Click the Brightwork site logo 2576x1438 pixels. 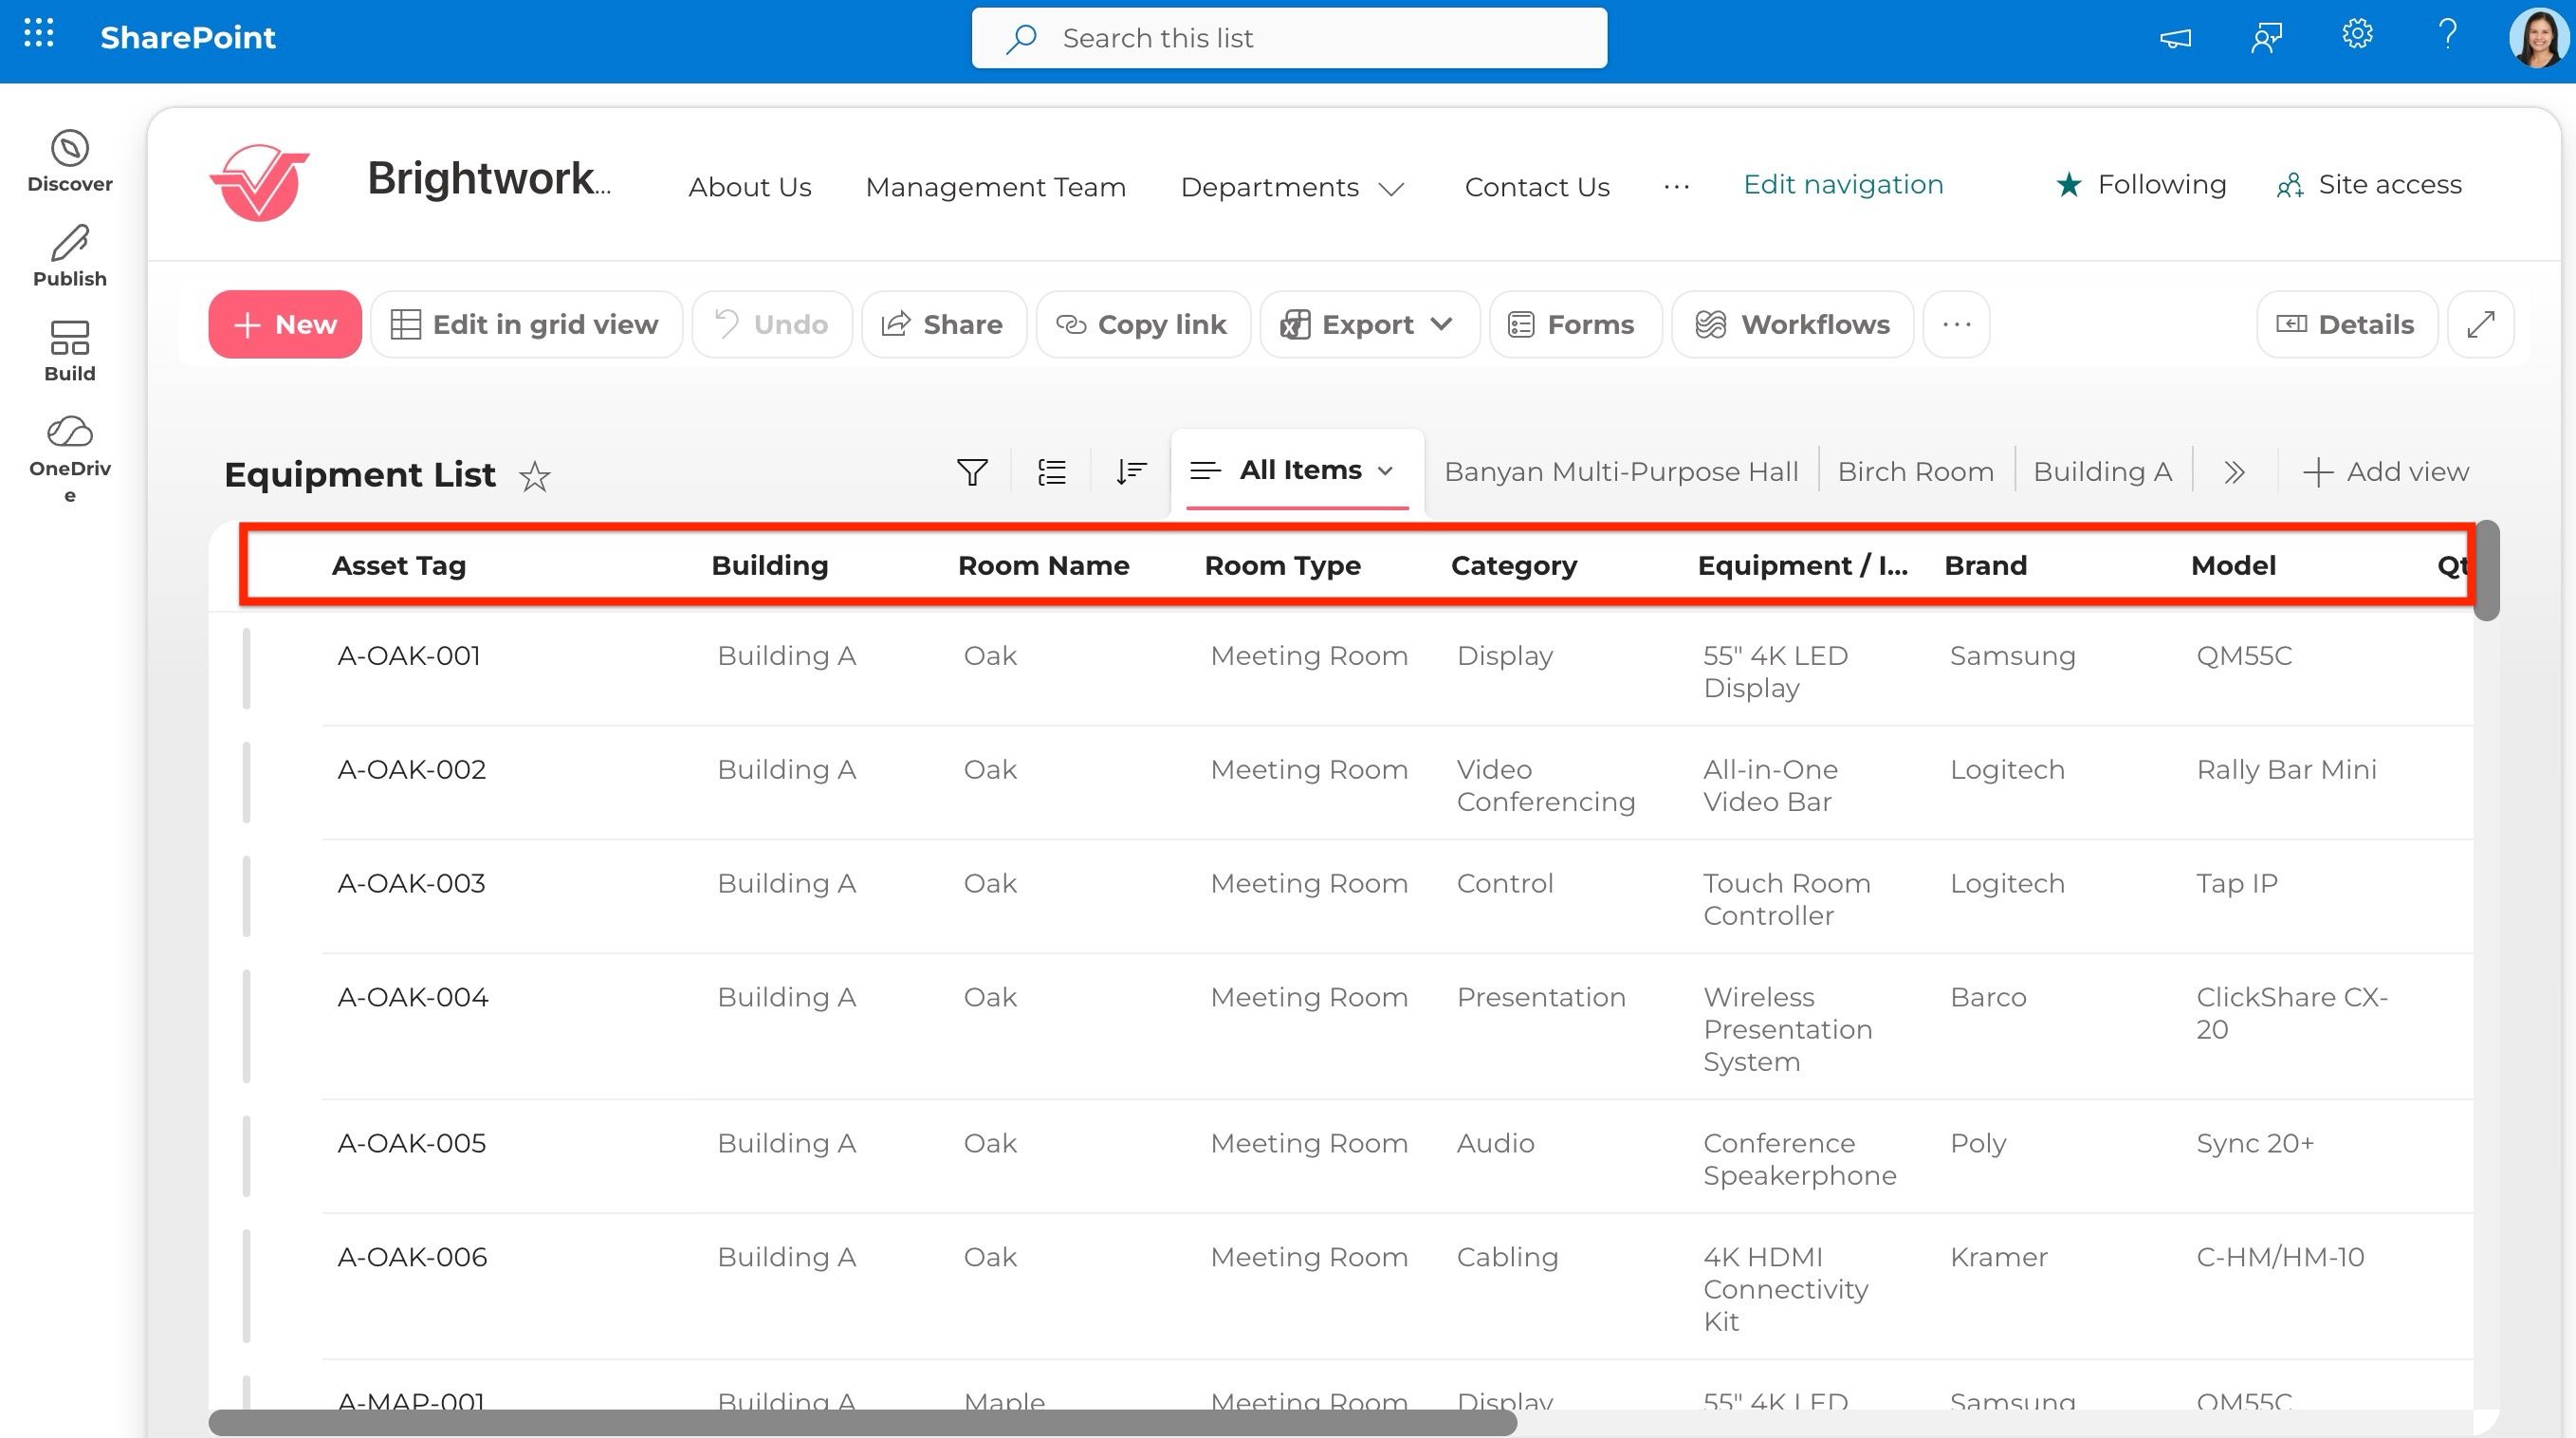259,182
